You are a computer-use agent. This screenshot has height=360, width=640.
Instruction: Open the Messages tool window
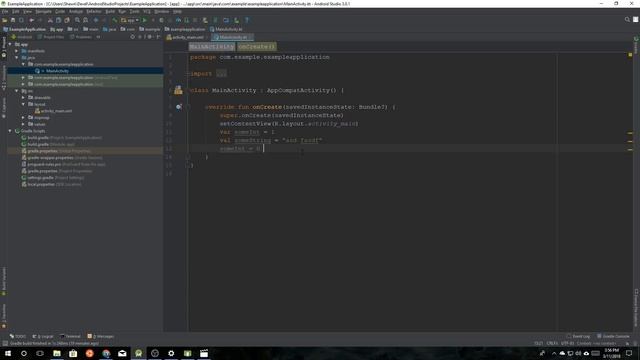click(x=101, y=336)
